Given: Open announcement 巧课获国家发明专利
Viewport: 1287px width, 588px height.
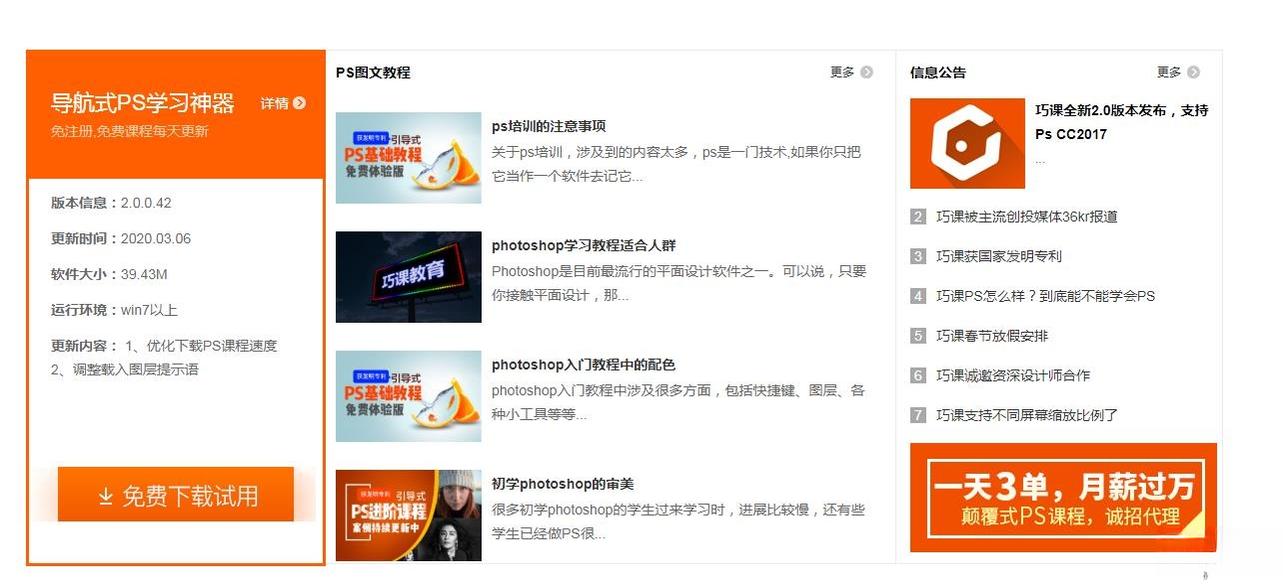Looking at the screenshot, I should click(x=999, y=257).
